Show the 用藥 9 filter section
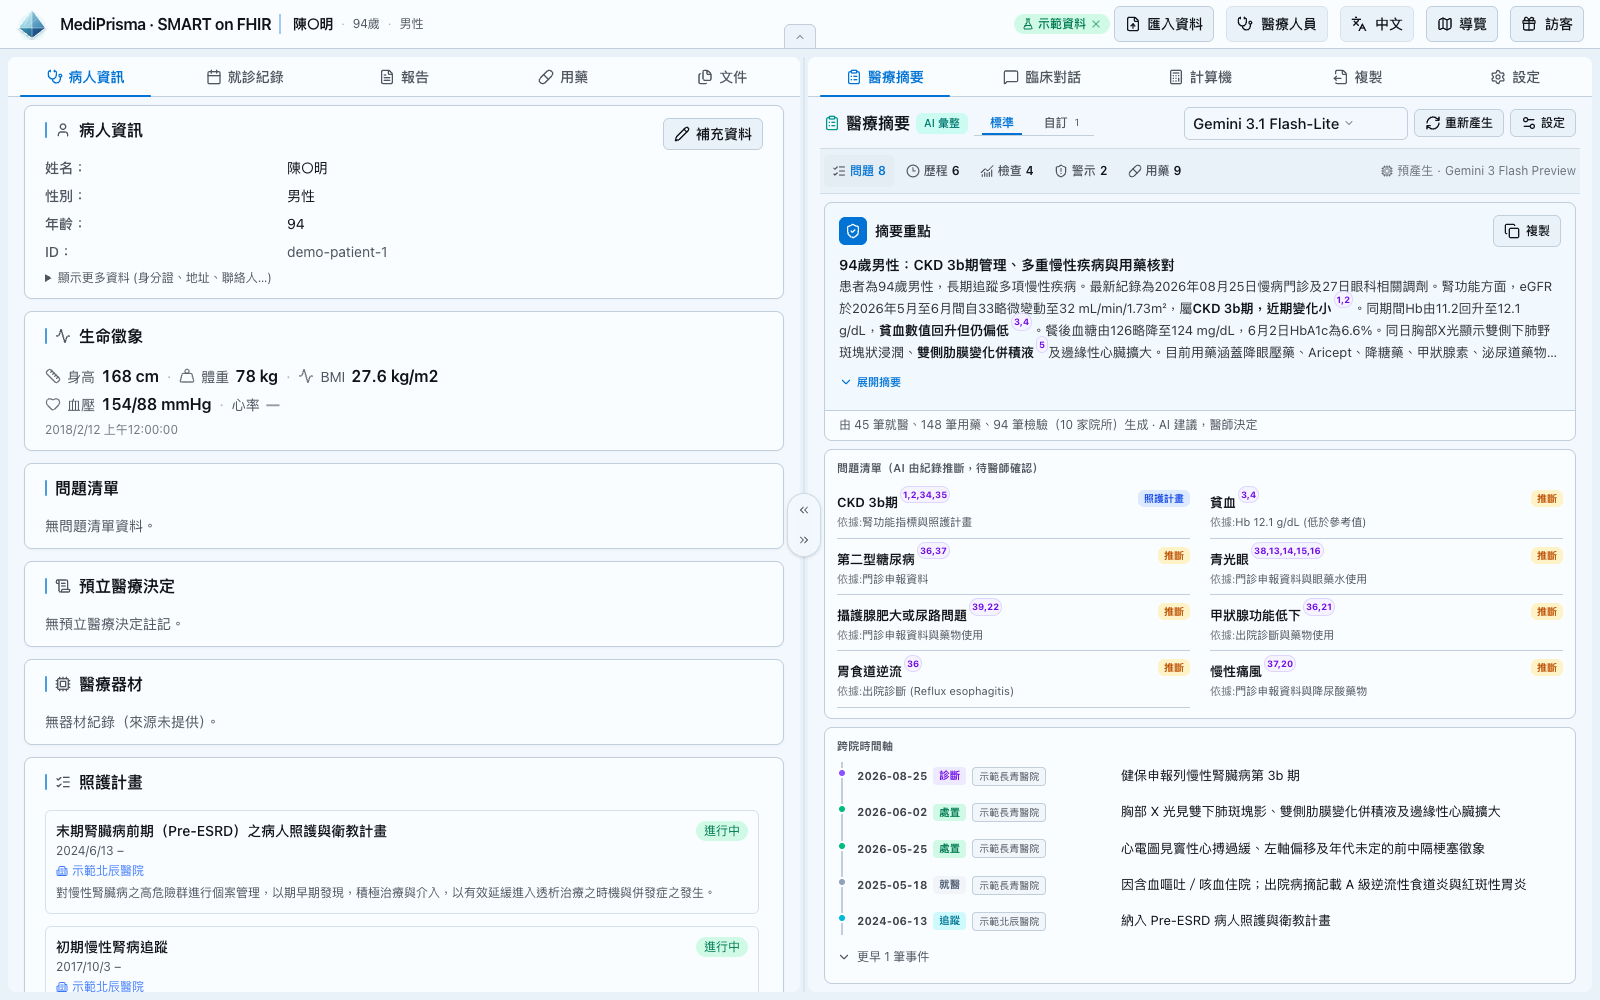The image size is (1600, 1000). 1155,171
